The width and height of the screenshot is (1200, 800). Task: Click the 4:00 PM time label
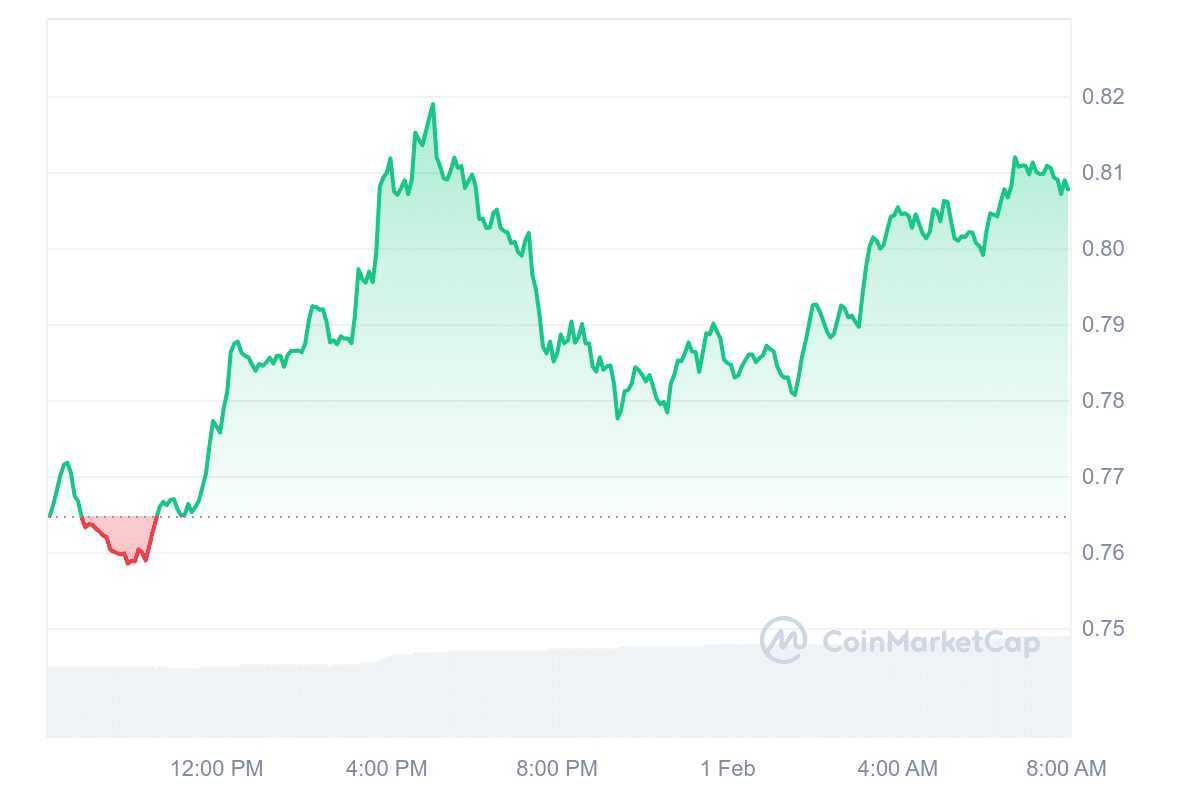coord(388,768)
